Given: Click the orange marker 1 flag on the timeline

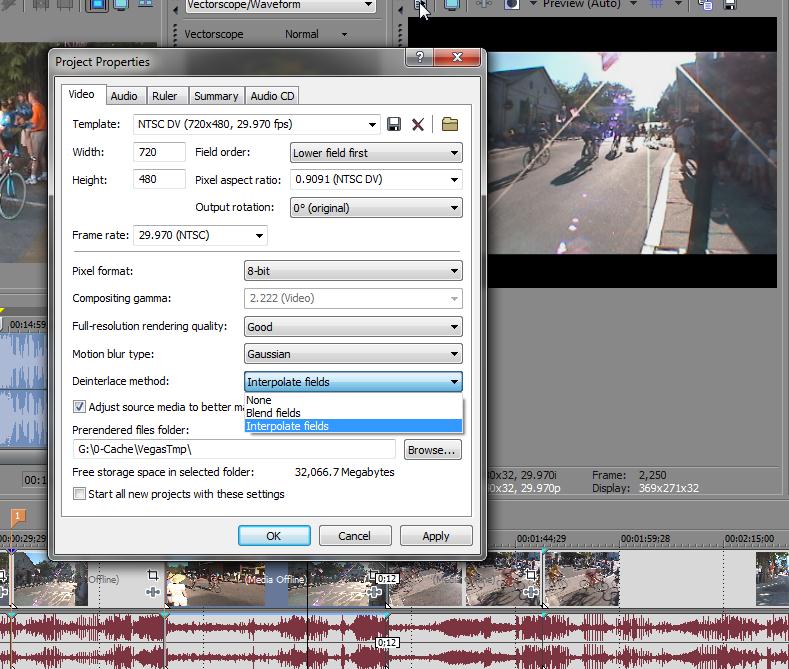Looking at the screenshot, I should (18, 517).
